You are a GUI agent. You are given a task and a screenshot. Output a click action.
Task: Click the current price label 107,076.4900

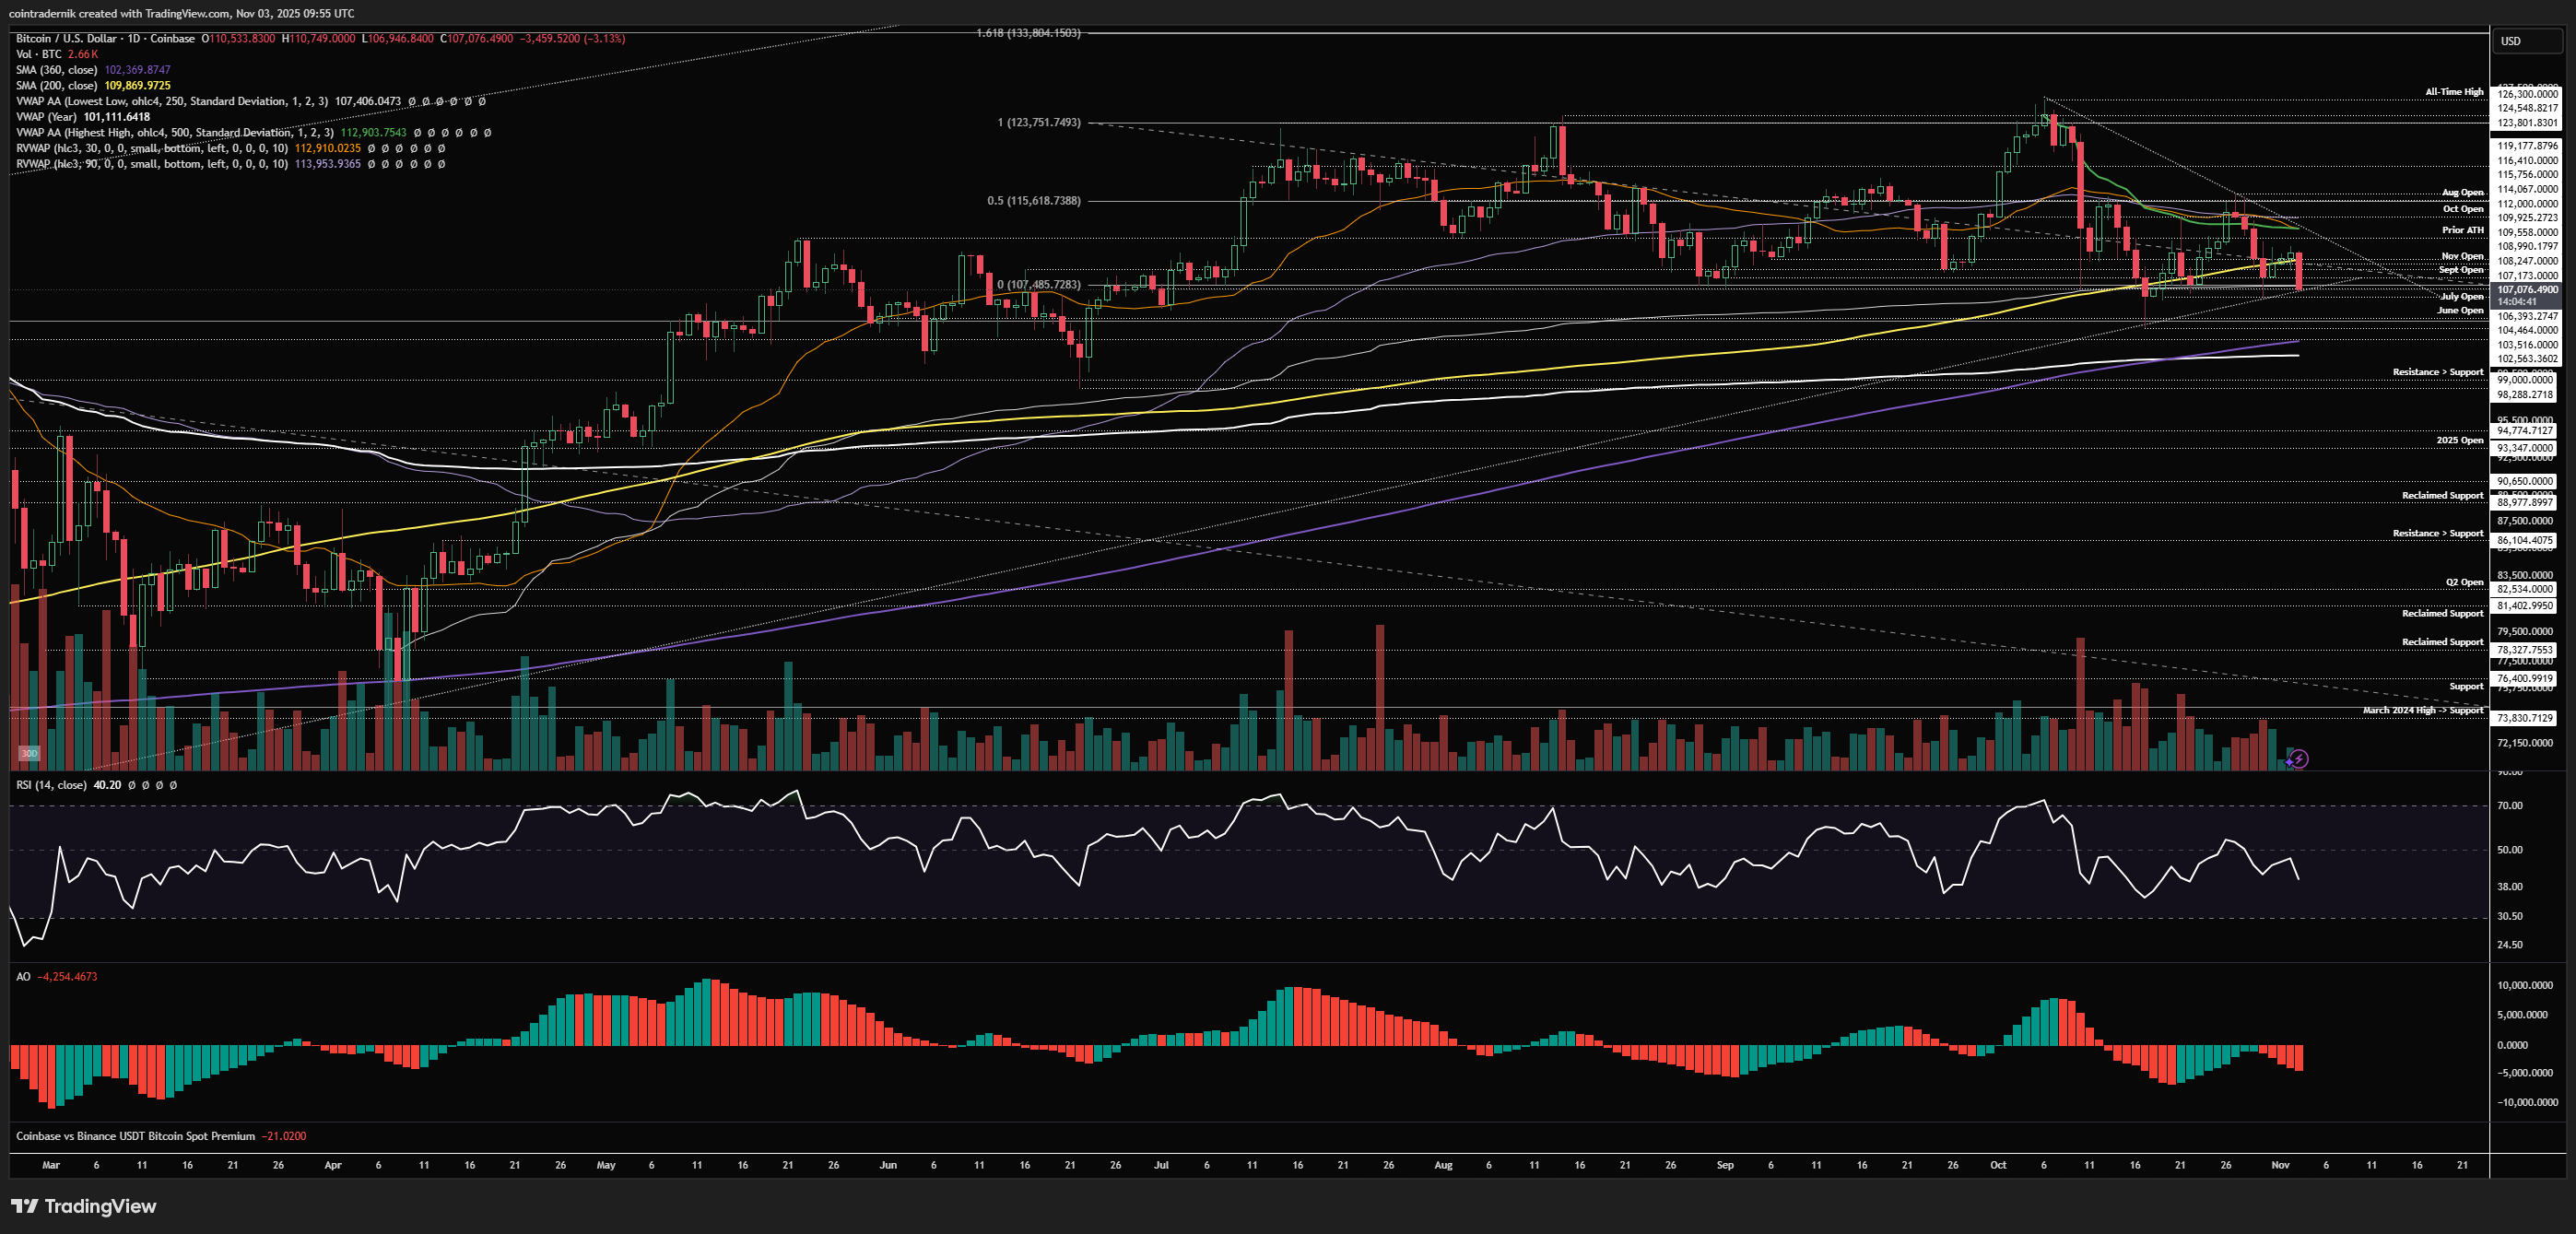point(2527,290)
